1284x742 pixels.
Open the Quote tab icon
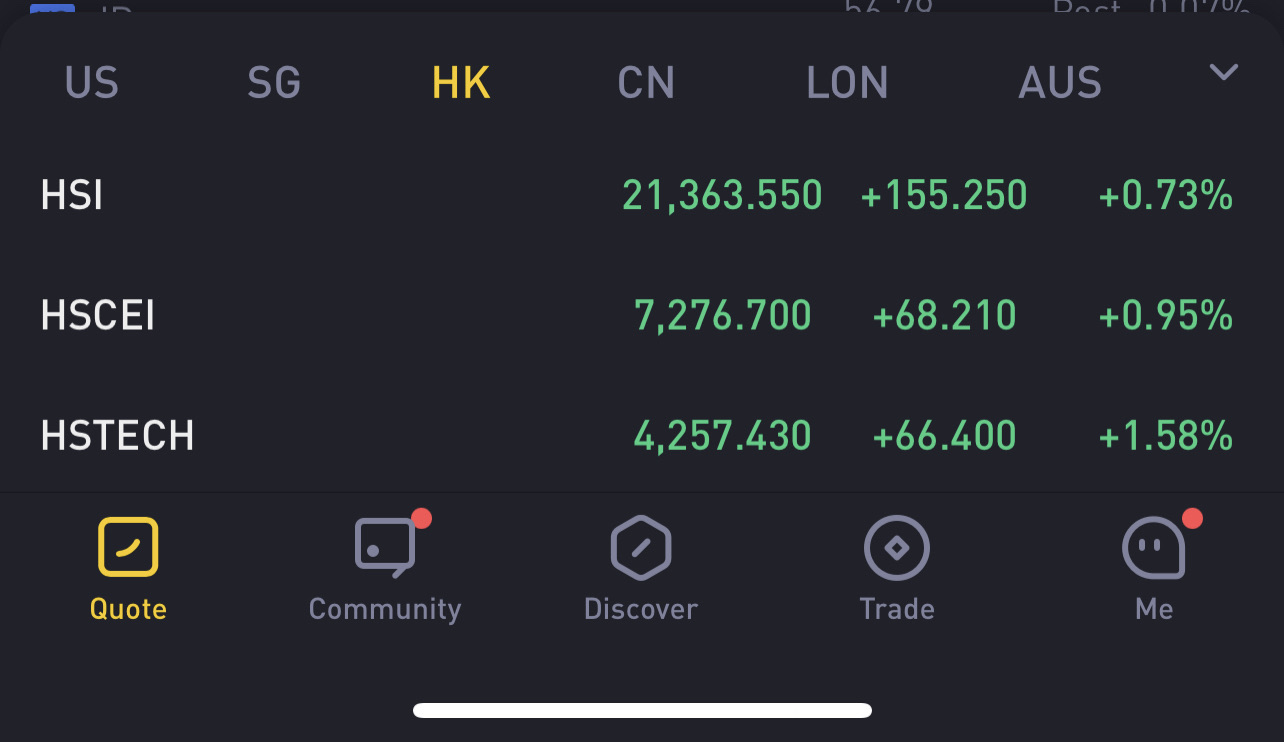[x=128, y=547]
